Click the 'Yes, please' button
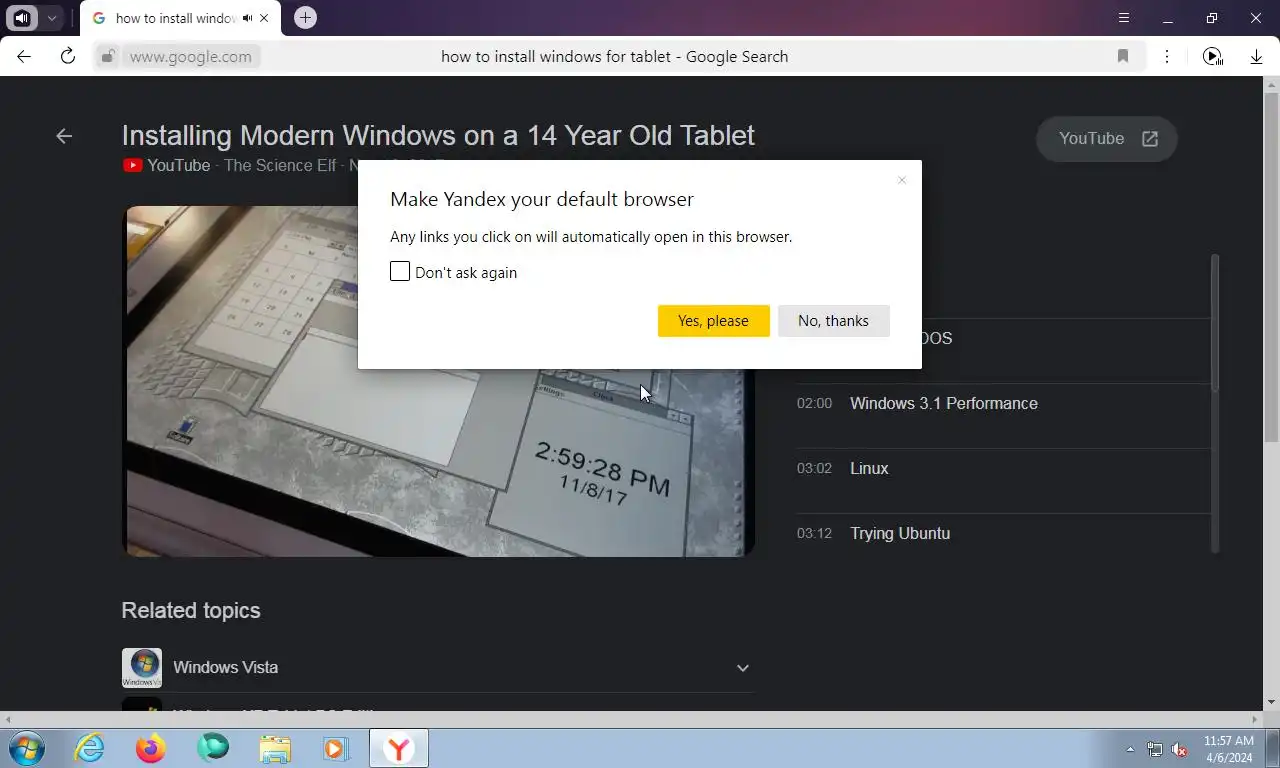Screen dimensions: 1280x768 [713, 321]
